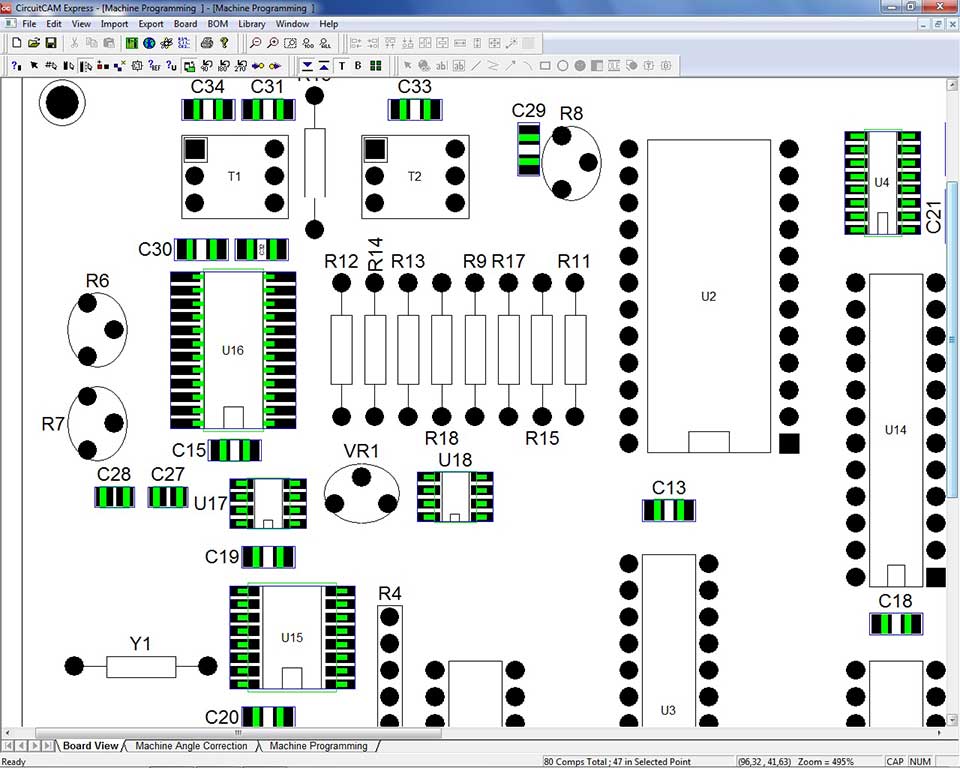Viewport: 960px width, 768px height.
Task: Toggle the B bottom side button
Action: pyautogui.click(x=358, y=66)
